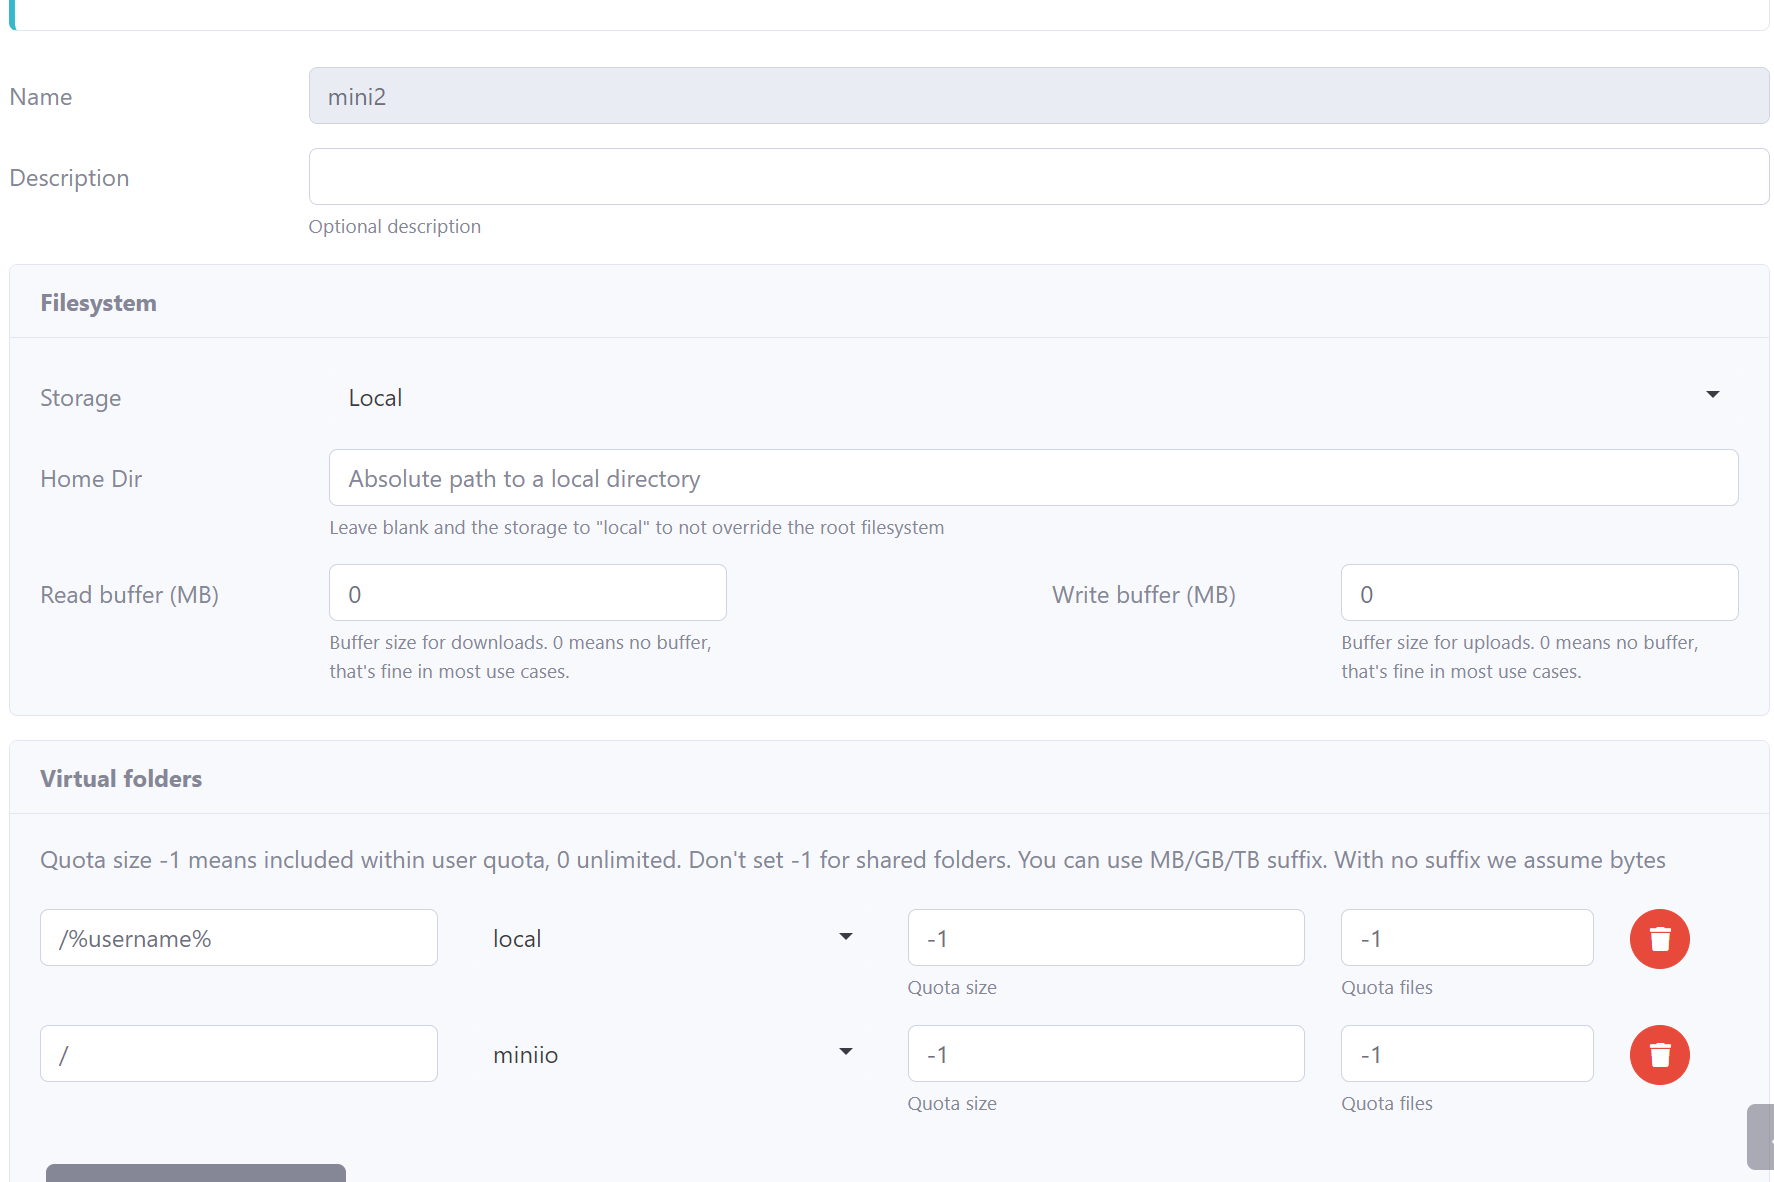The image size is (1774, 1182).
Task: Click the Write buffer (MB) label
Action: pyautogui.click(x=1144, y=595)
